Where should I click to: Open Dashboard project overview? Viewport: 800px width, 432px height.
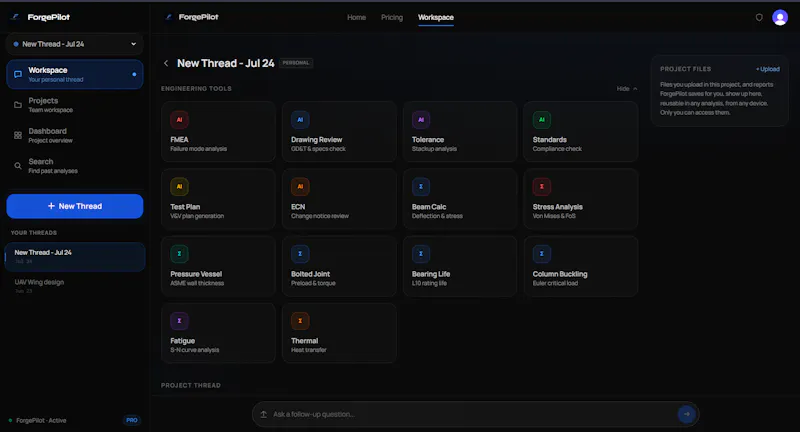click(74, 135)
